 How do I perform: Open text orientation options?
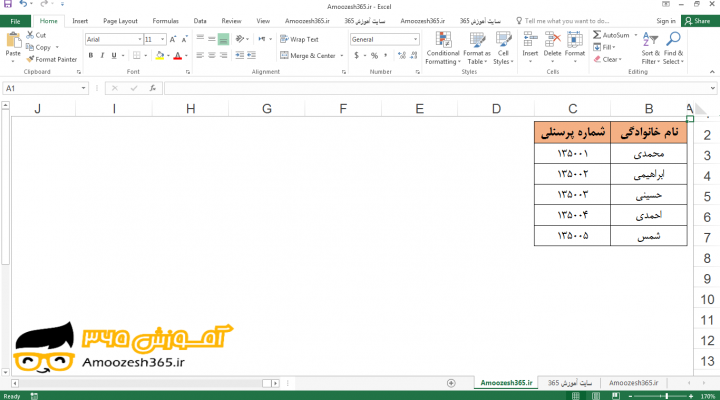pos(240,39)
